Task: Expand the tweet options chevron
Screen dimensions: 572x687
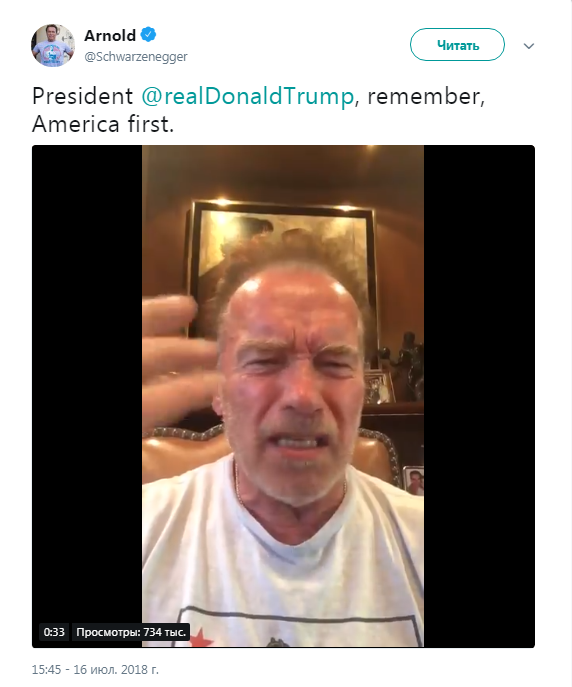Action: pyautogui.click(x=529, y=46)
